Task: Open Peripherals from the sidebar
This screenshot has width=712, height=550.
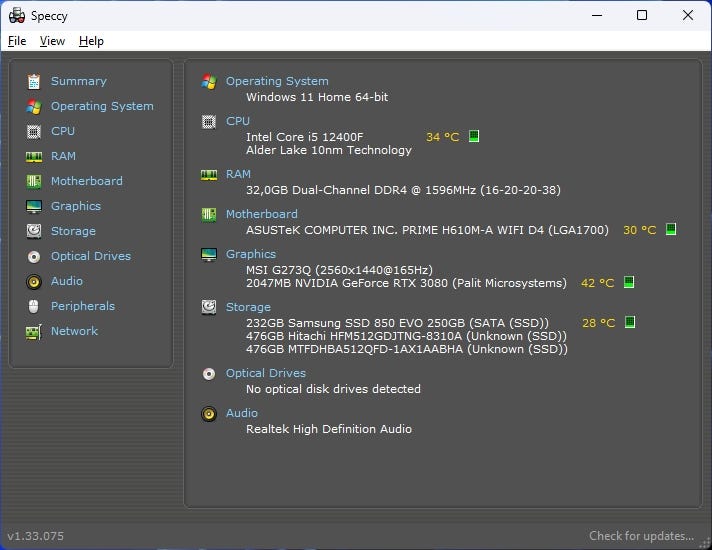Action: 83,306
